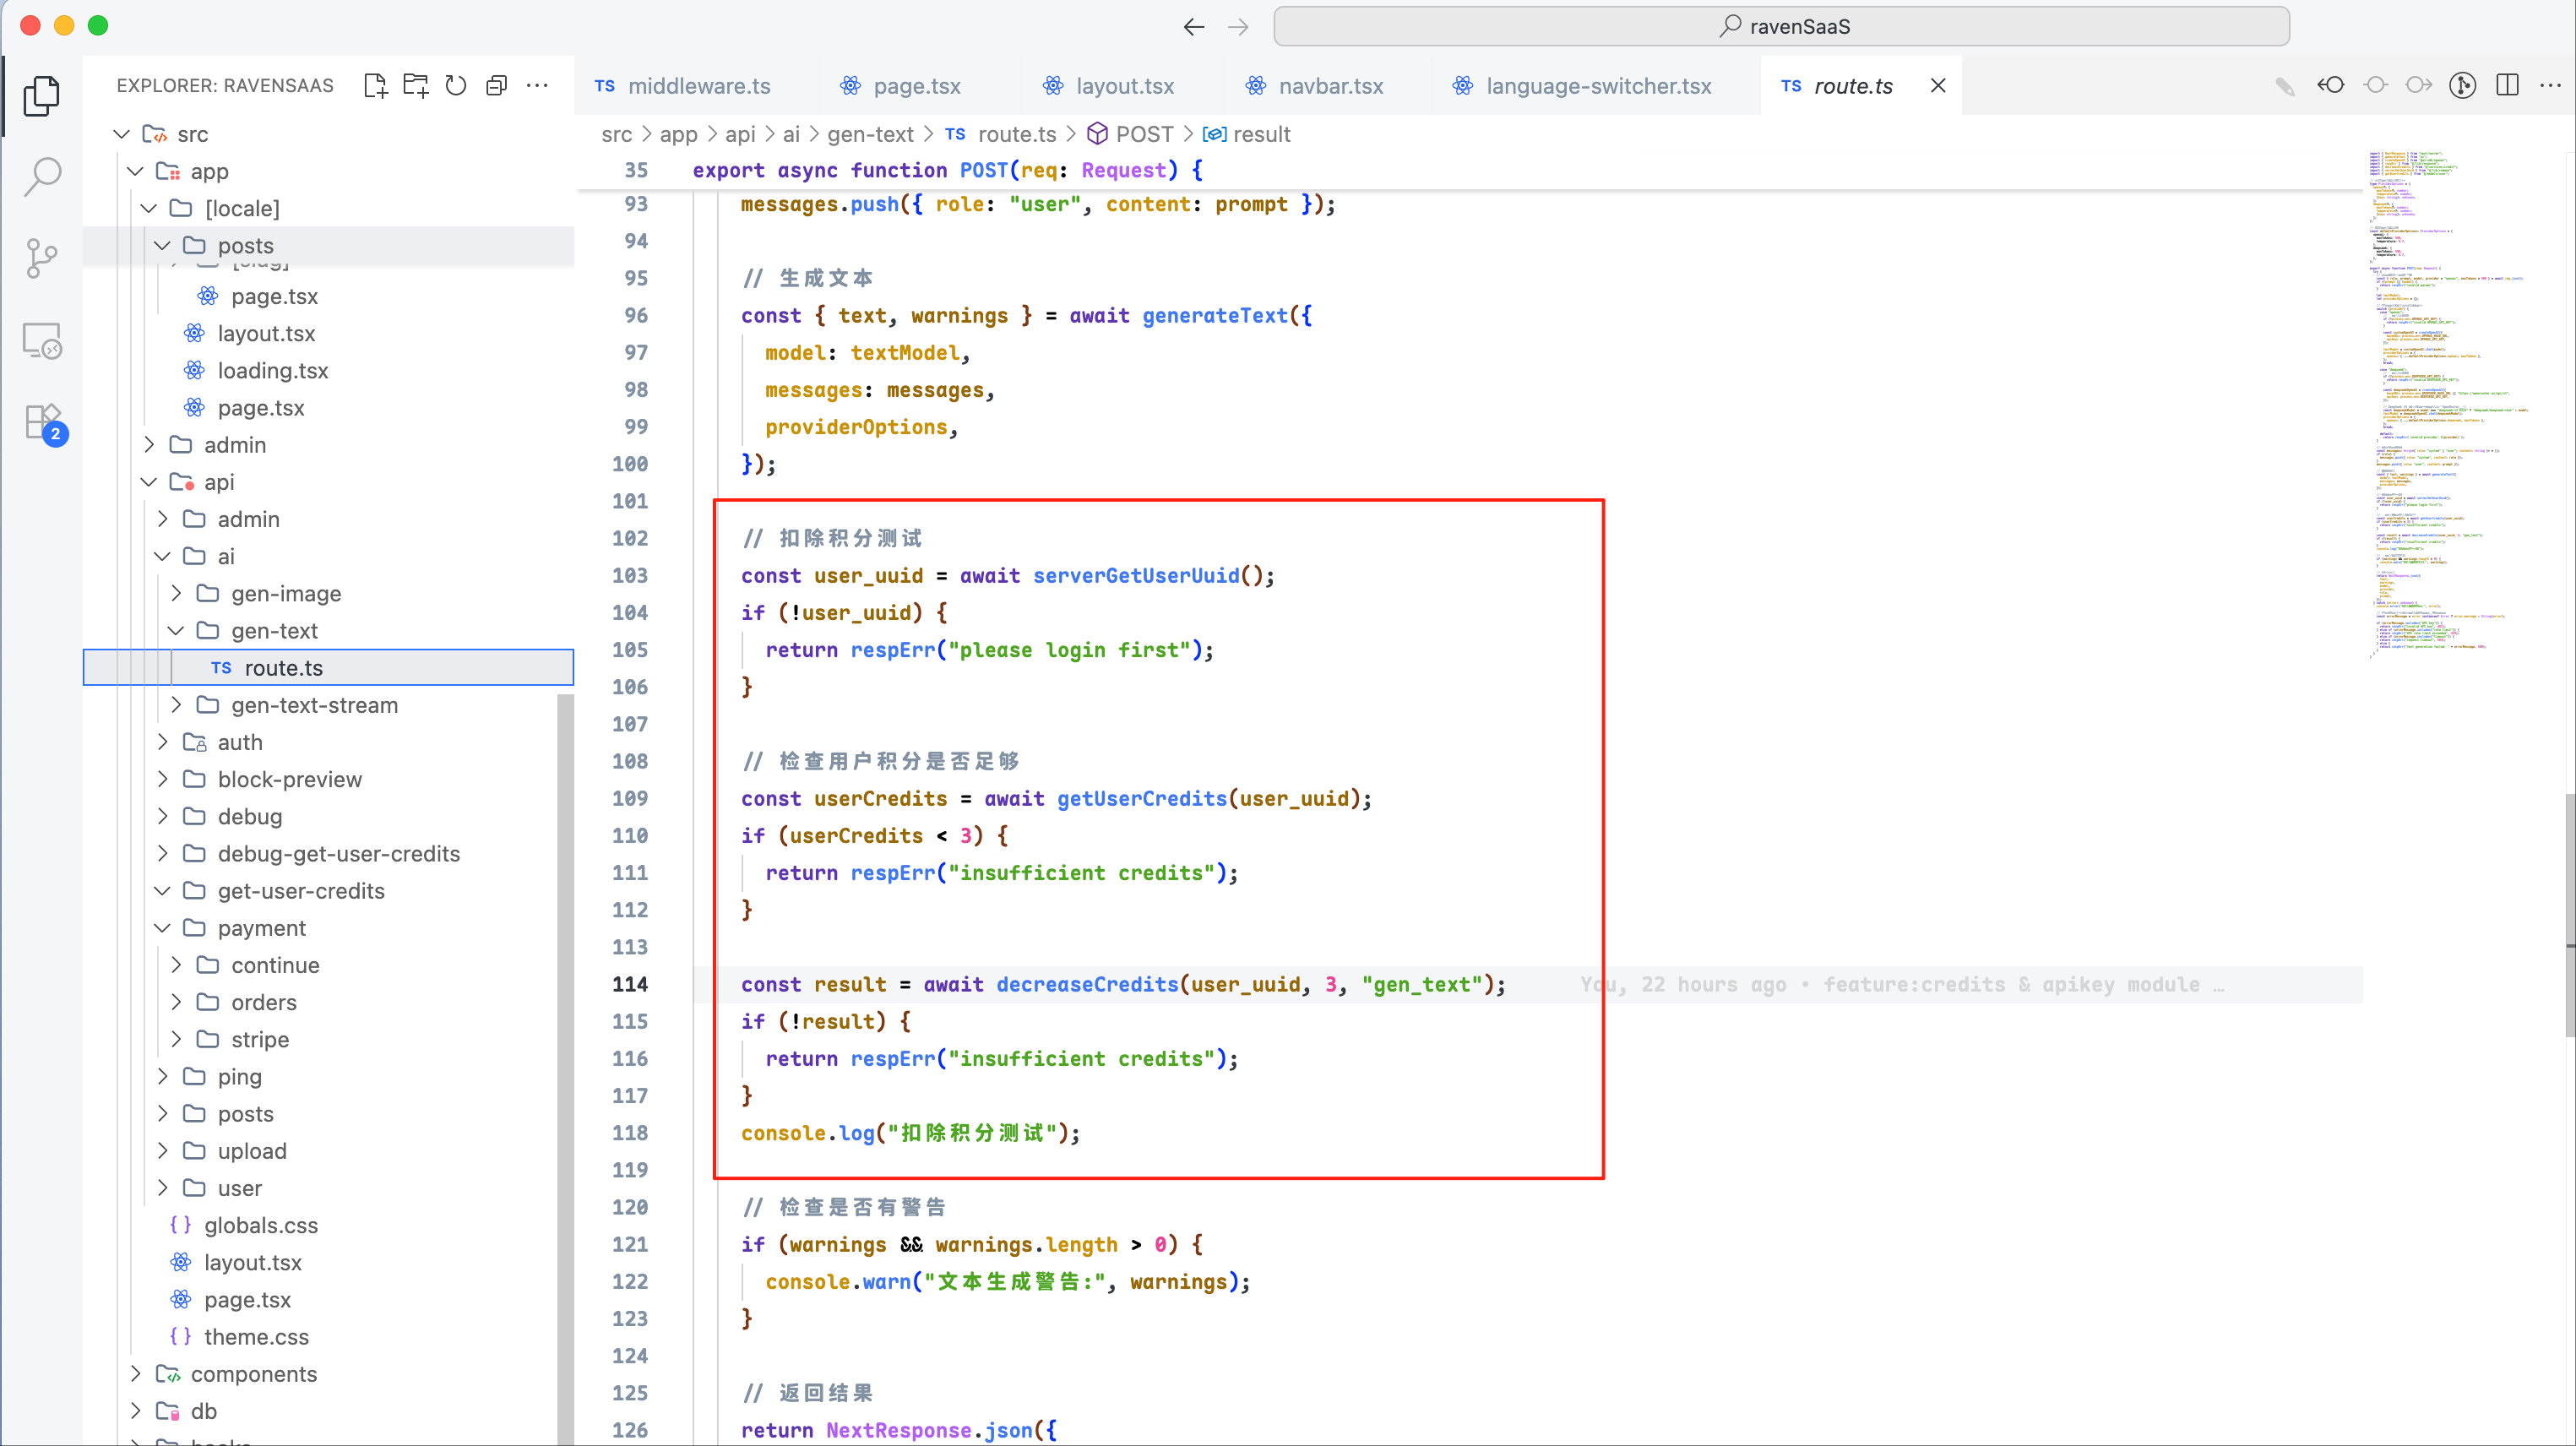
Task: Click line number 114 in gutter
Action: pos(630,985)
